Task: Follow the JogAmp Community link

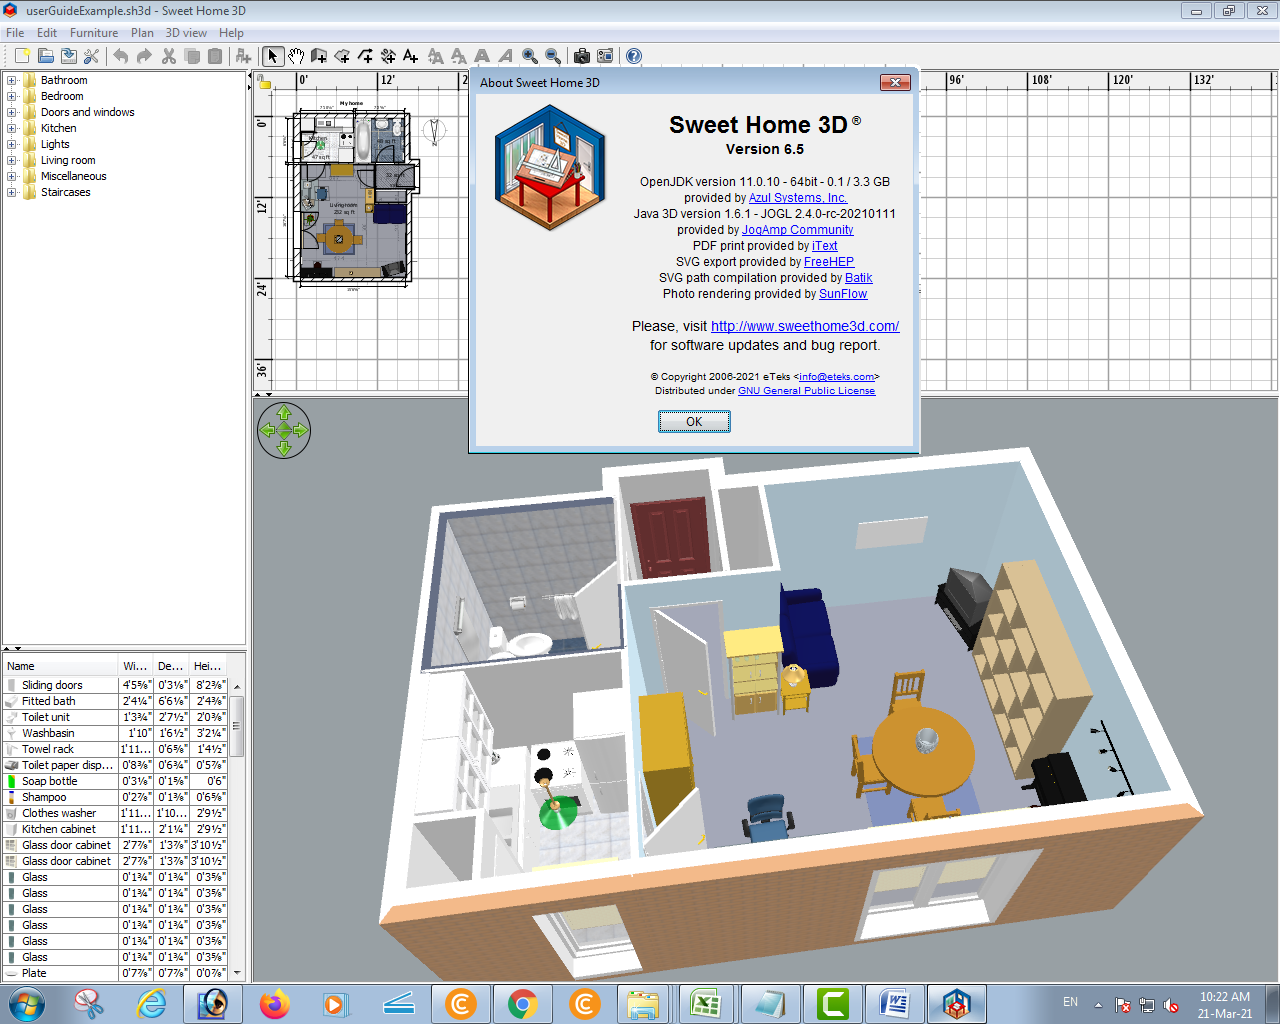Action: (797, 230)
